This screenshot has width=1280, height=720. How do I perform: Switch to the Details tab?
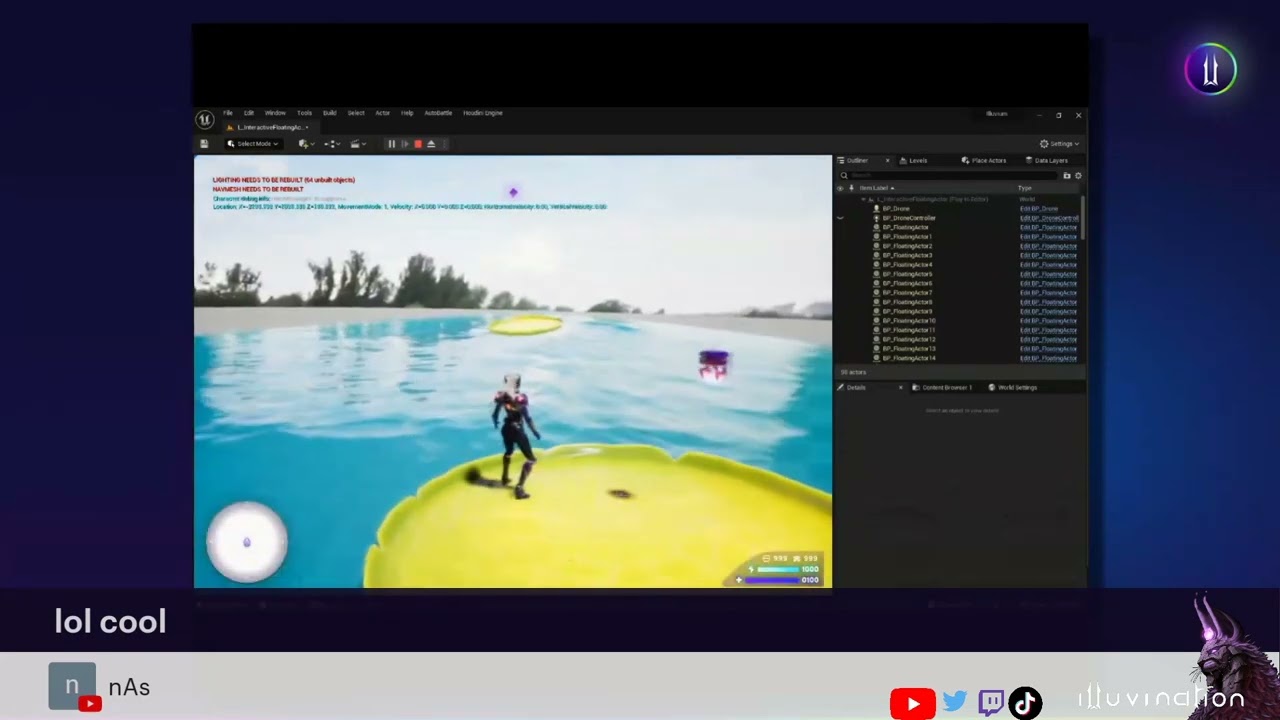point(856,387)
